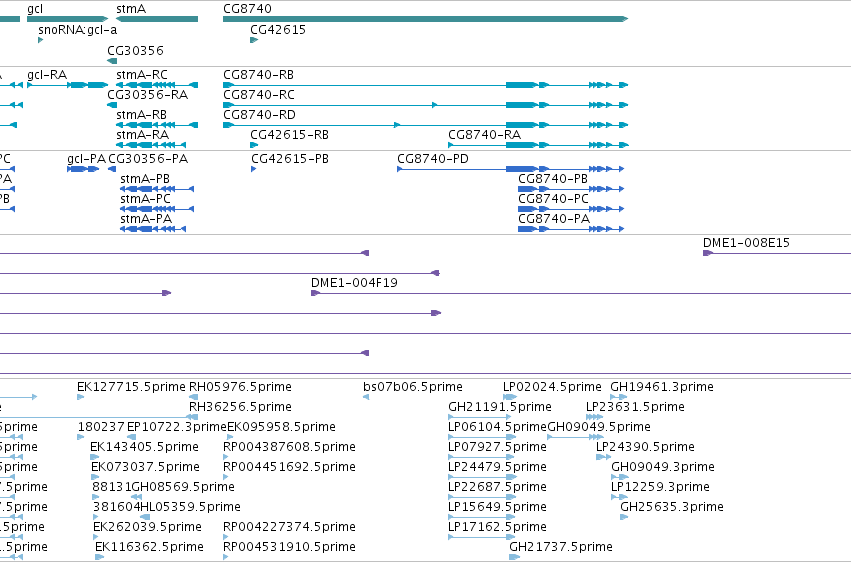
Task: Click the CG30356-RA transcript label
Action: point(148,95)
